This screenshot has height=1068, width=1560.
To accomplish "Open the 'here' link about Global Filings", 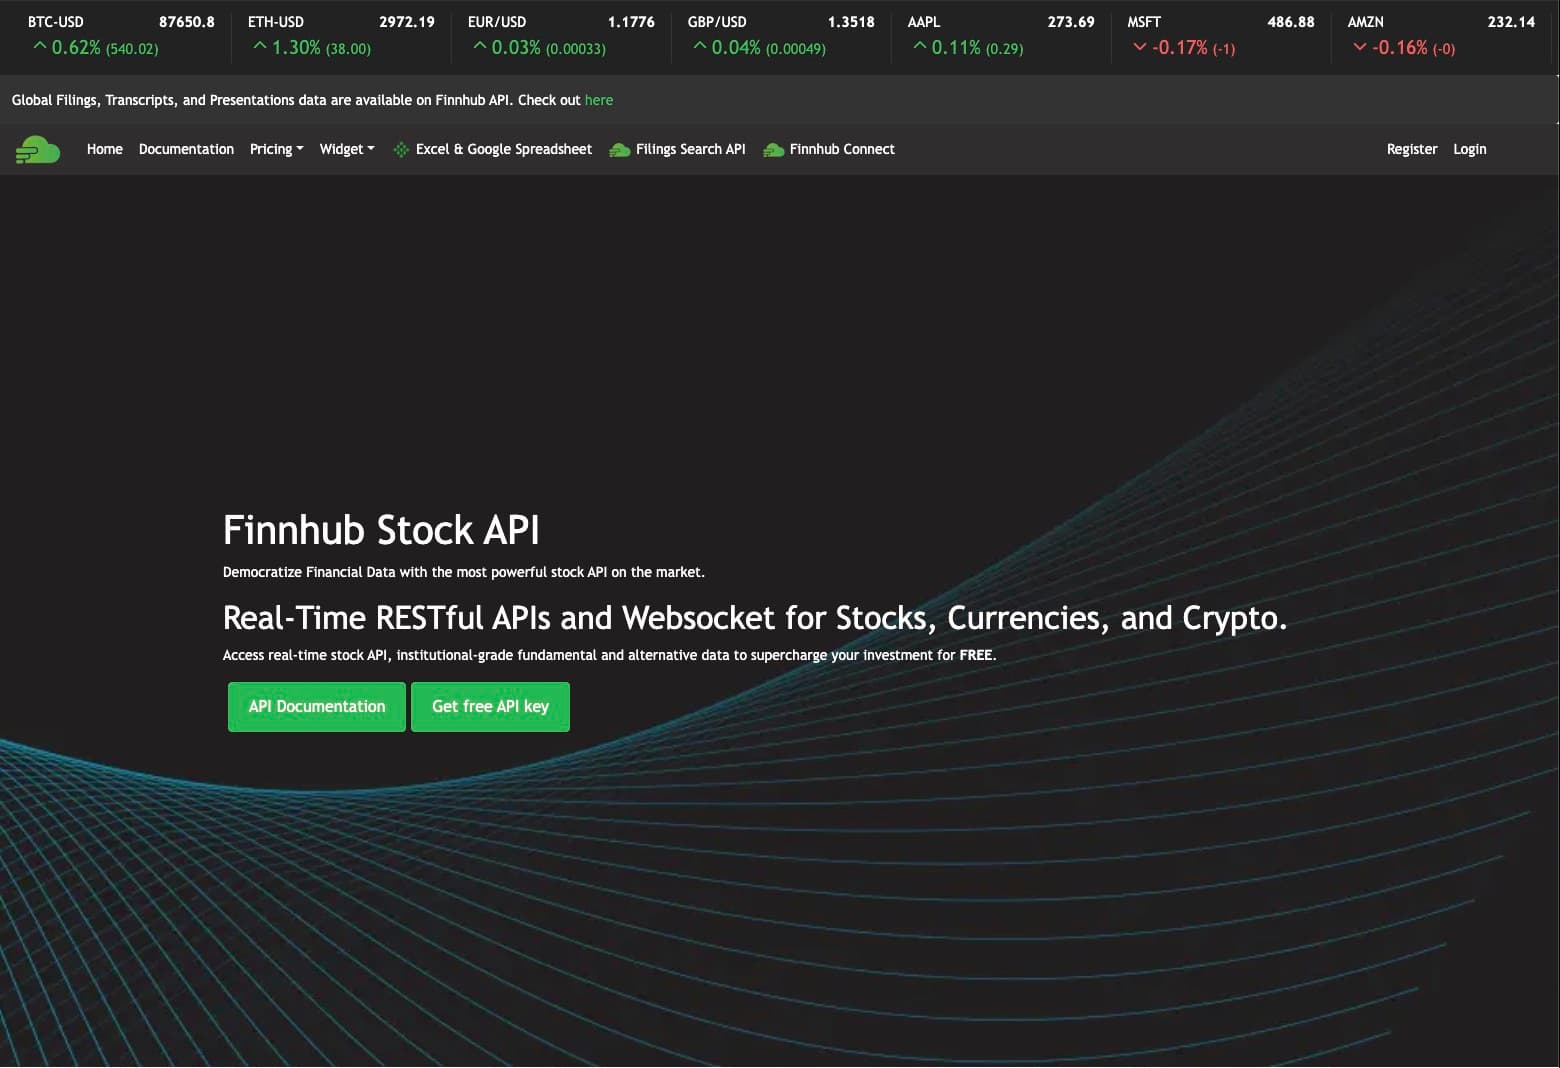I will click(599, 100).
